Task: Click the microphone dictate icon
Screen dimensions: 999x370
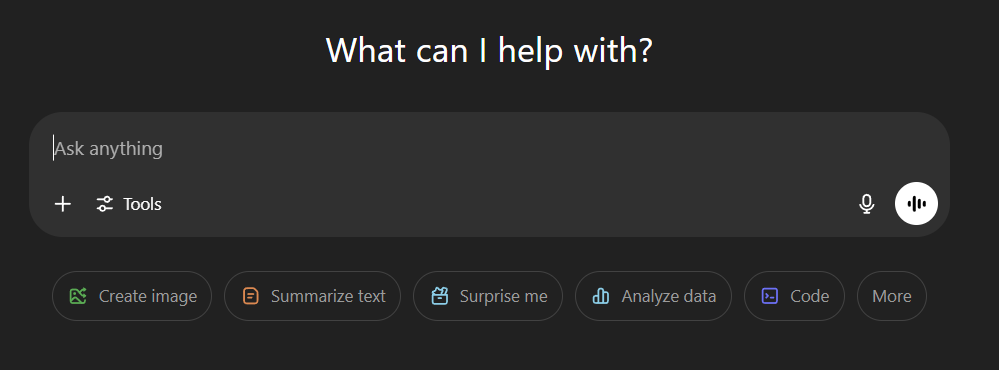Action: pyautogui.click(x=866, y=204)
